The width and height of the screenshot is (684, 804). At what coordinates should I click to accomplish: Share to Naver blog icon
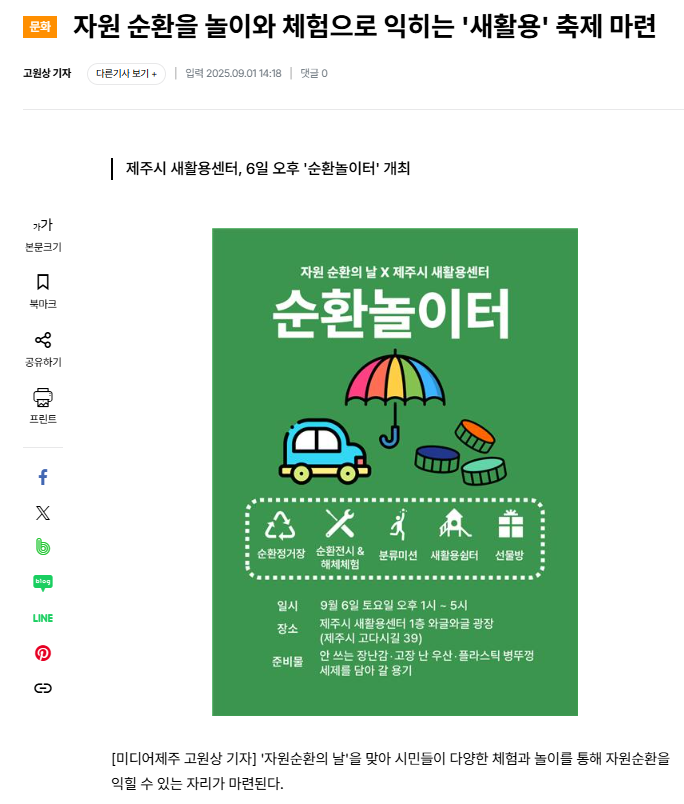tap(43, 583)
